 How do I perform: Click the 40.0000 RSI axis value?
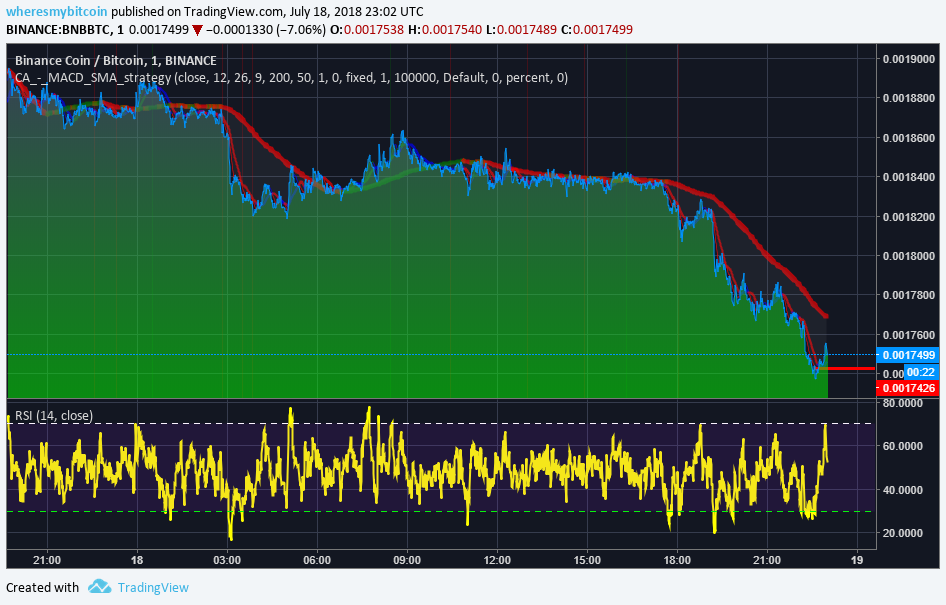tap(903, 490)
